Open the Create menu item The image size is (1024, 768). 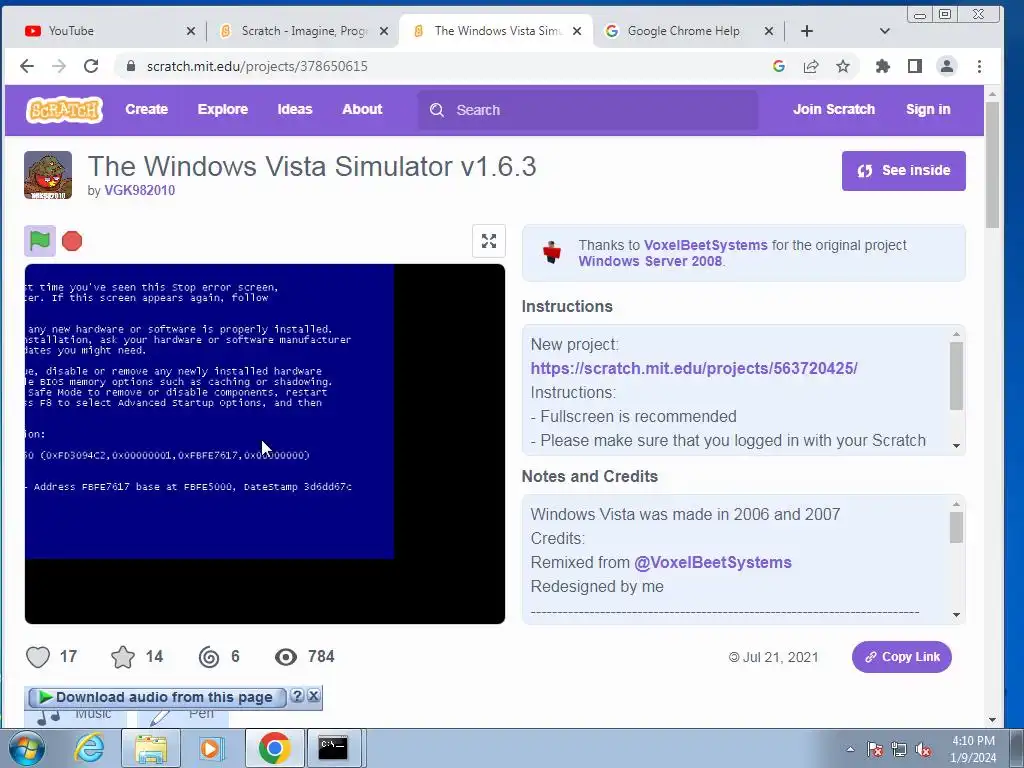click(x=146, y=110)
